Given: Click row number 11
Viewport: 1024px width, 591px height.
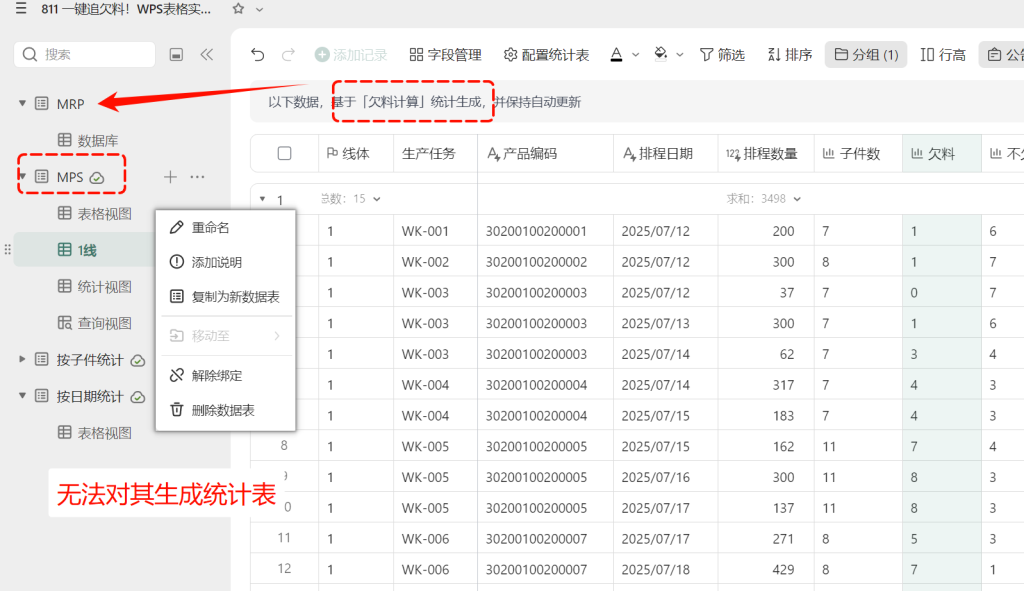Looking at the screenshot, I should coord(284,537).
